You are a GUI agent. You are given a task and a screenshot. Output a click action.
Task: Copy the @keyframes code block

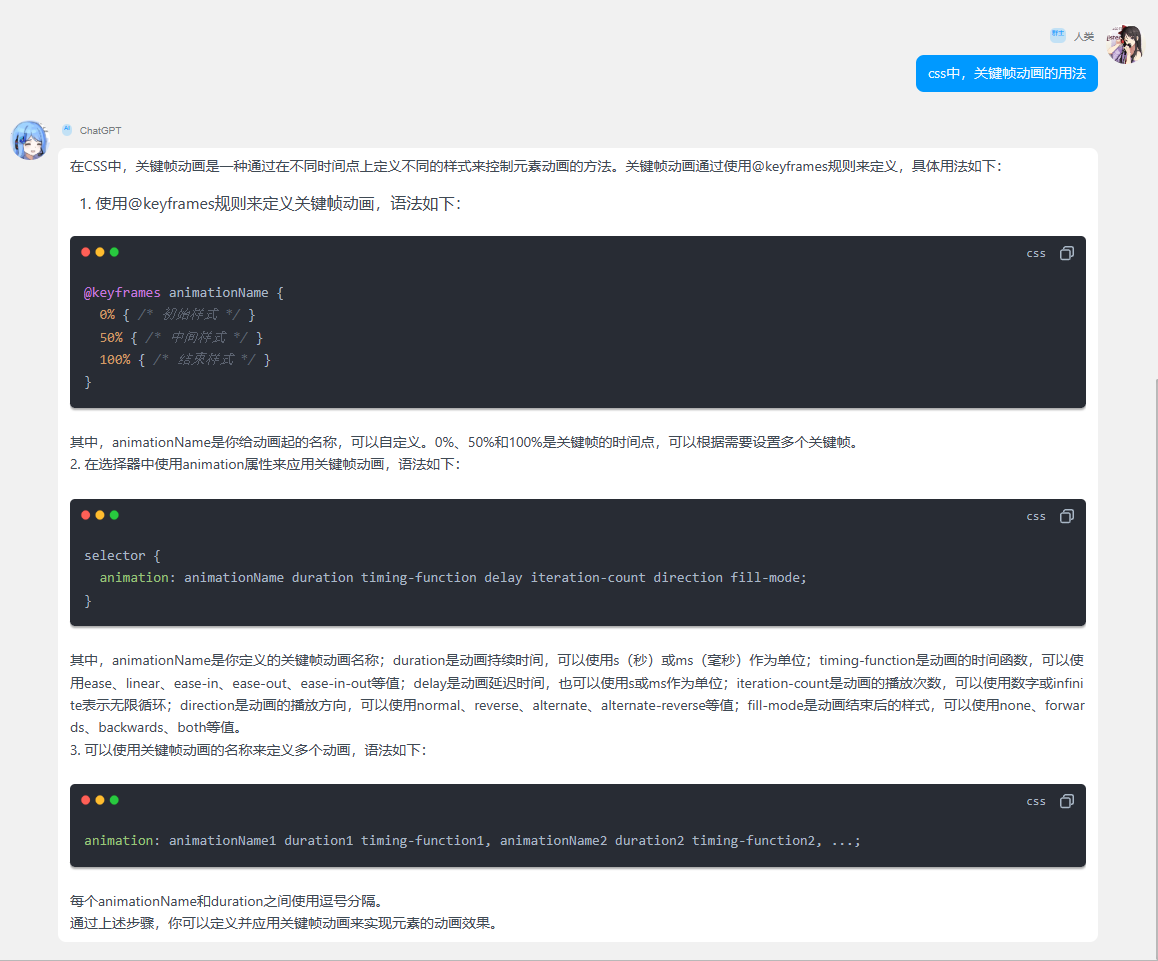(x=1066, y=253)
